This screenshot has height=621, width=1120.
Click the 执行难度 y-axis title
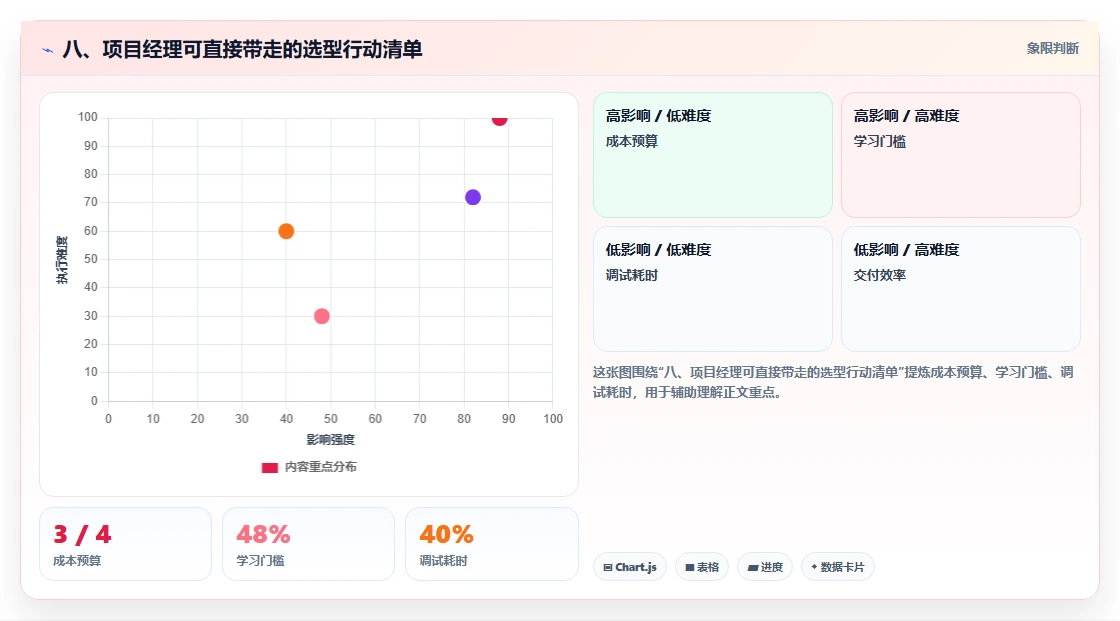point(62,259)
